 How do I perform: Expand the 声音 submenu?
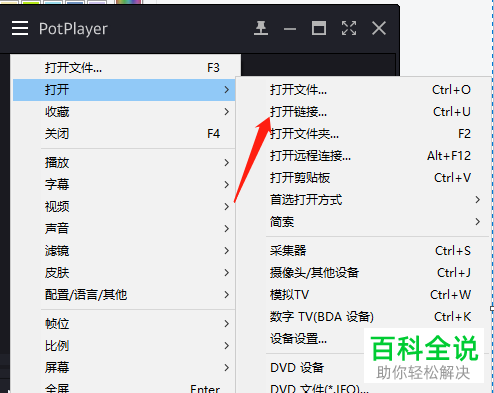point(124,229)
